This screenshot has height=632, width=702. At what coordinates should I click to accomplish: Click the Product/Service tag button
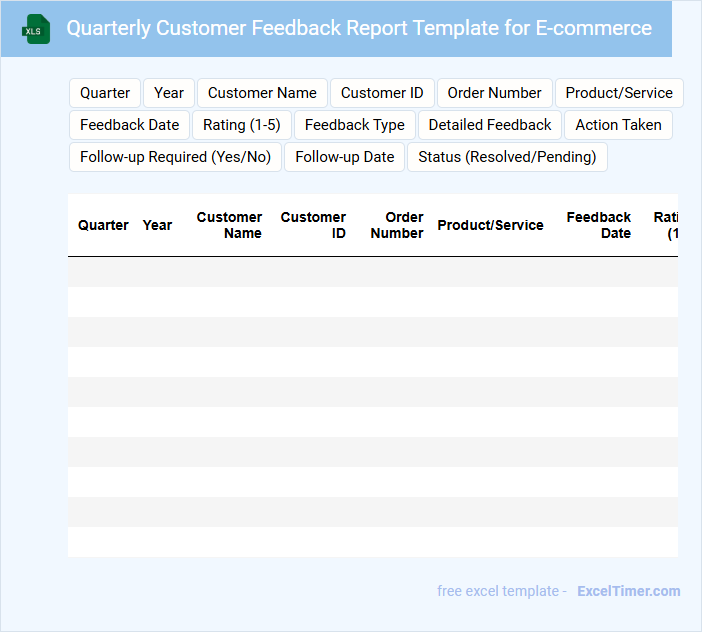[x=619, y=93]
